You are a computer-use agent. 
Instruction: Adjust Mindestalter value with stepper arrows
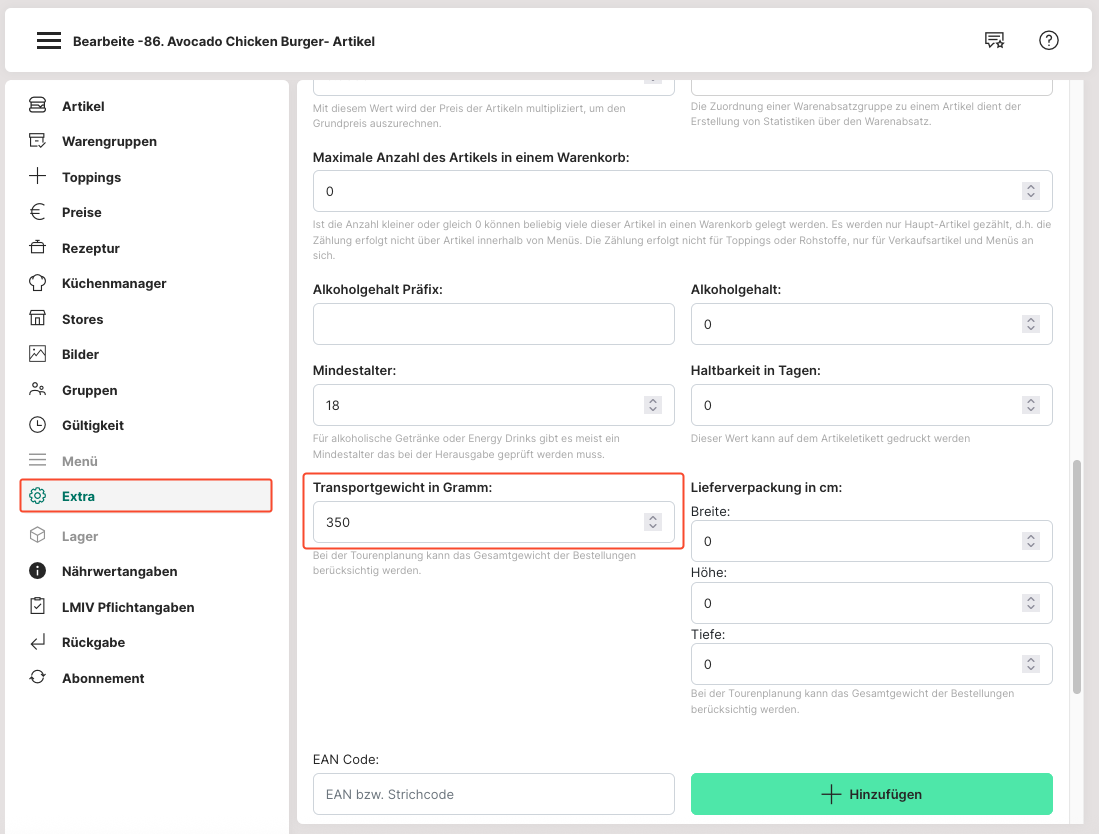point(653,405)
